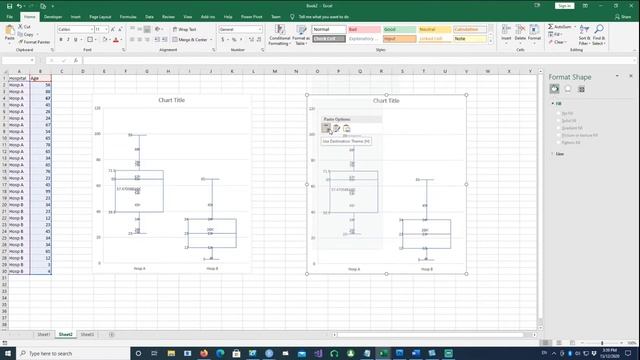Open the Merge & Center dropdown arrow
This screenshot has width=640, height=360.
[x=211, y=40]
